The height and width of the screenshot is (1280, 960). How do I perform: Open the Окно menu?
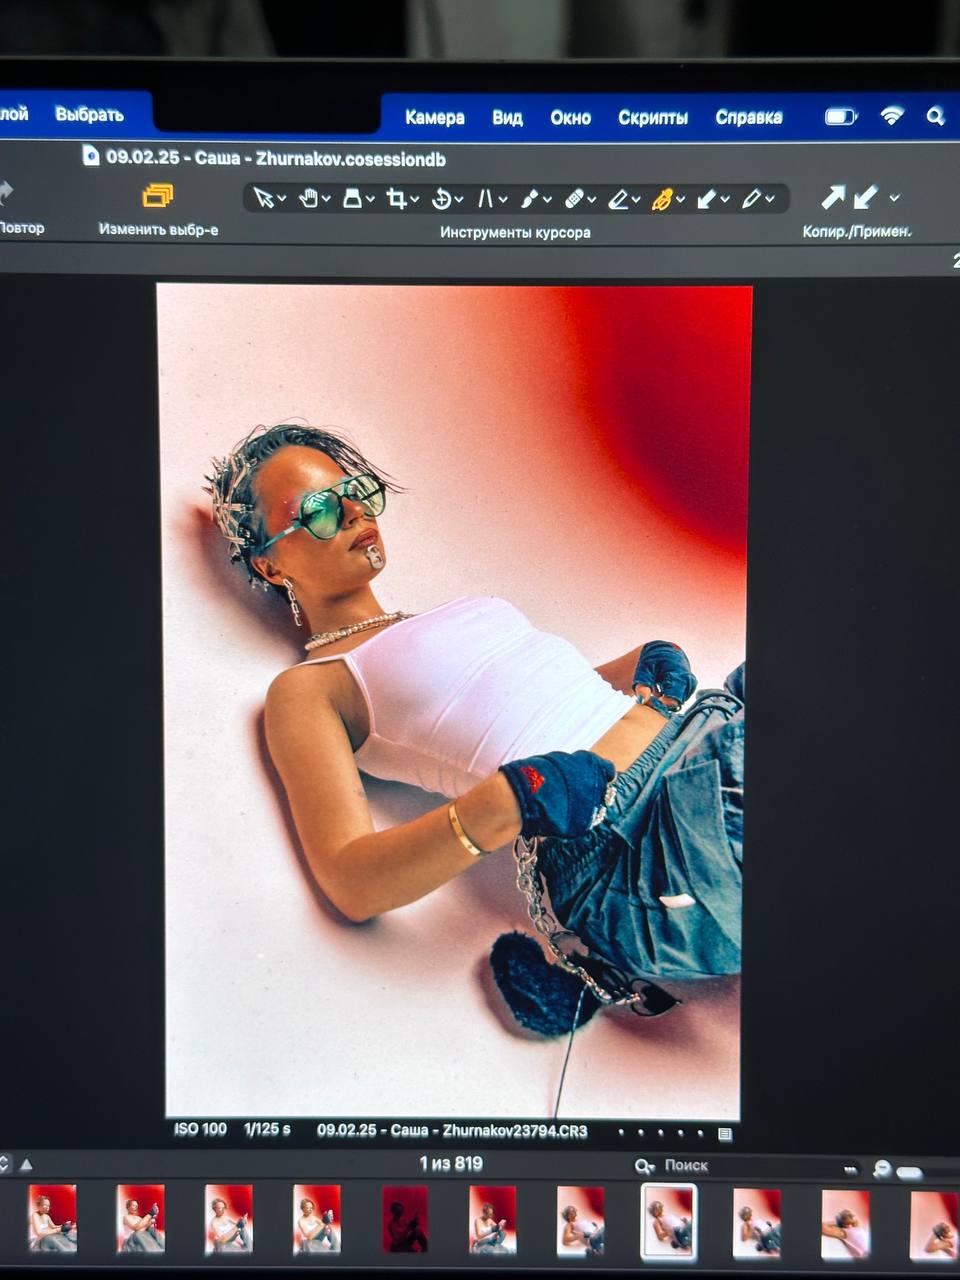point(570,117)
